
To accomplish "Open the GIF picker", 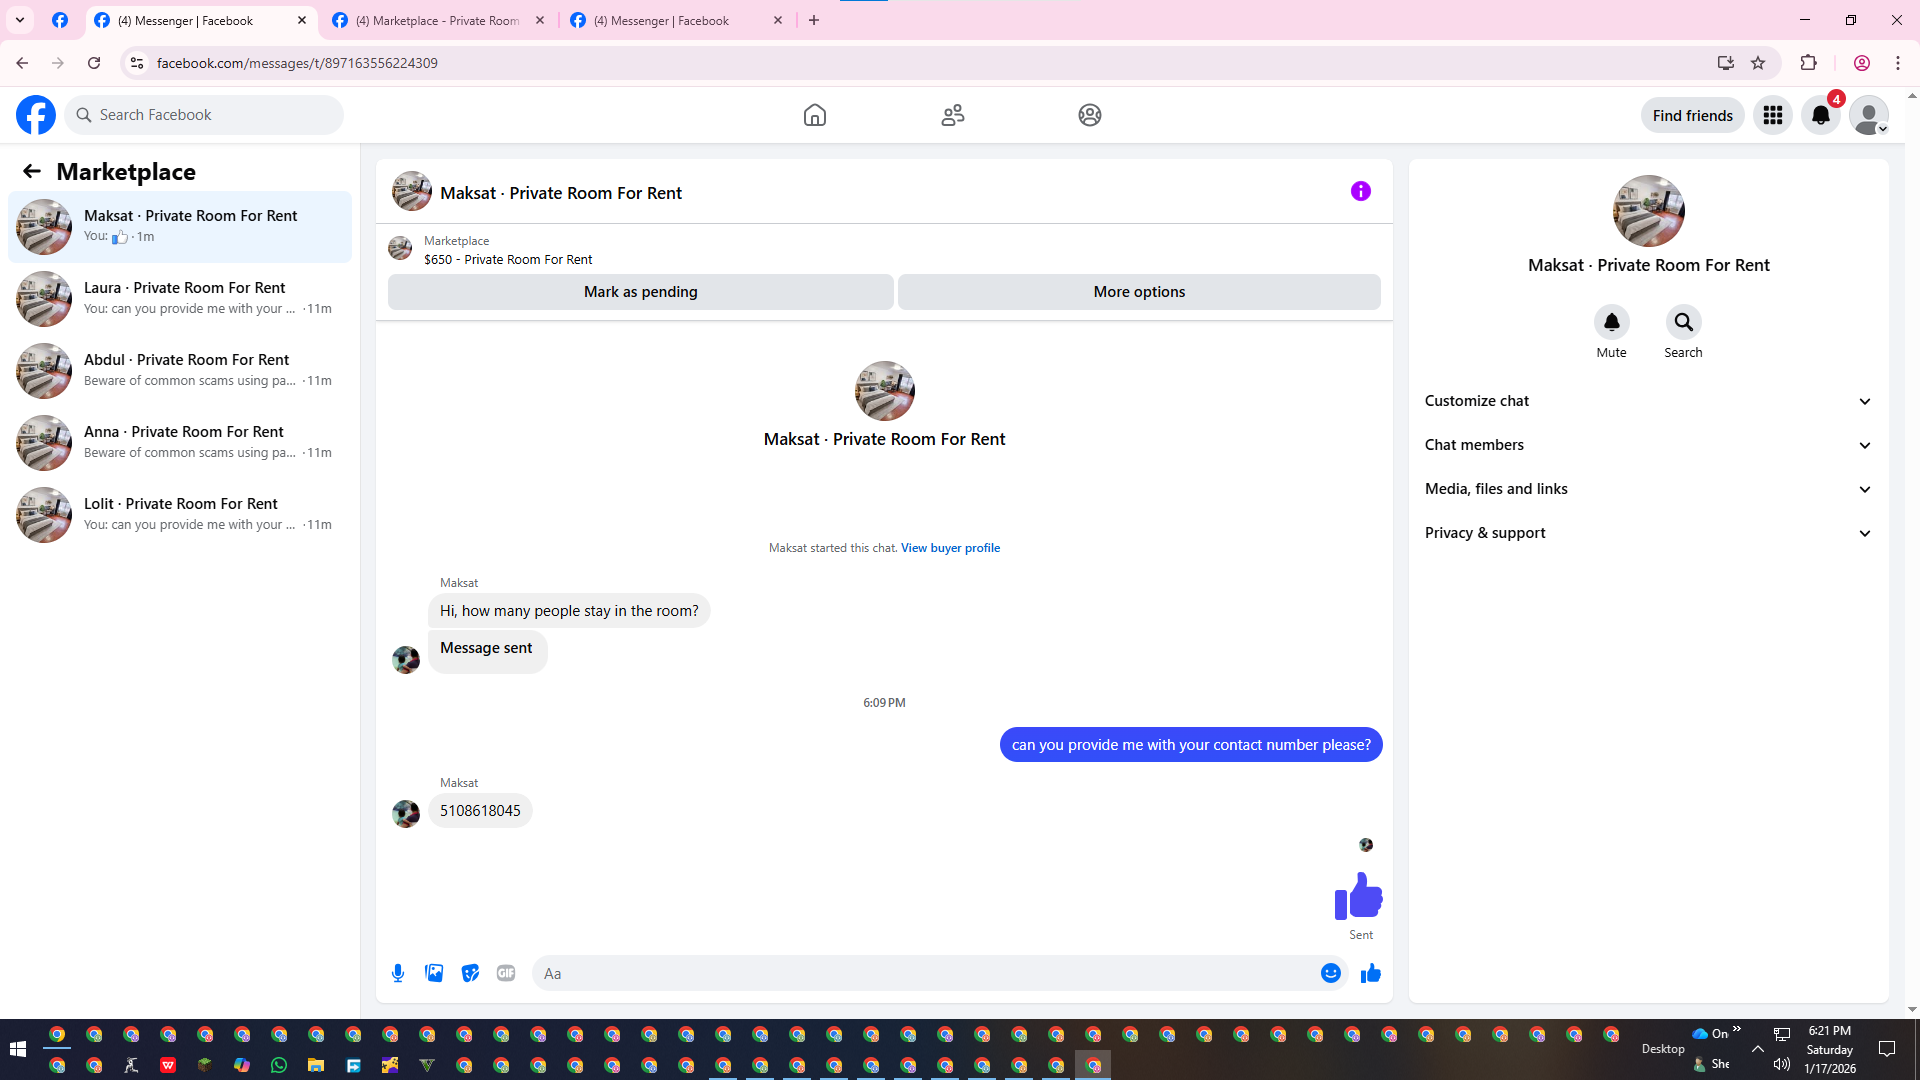I will 506,973.
